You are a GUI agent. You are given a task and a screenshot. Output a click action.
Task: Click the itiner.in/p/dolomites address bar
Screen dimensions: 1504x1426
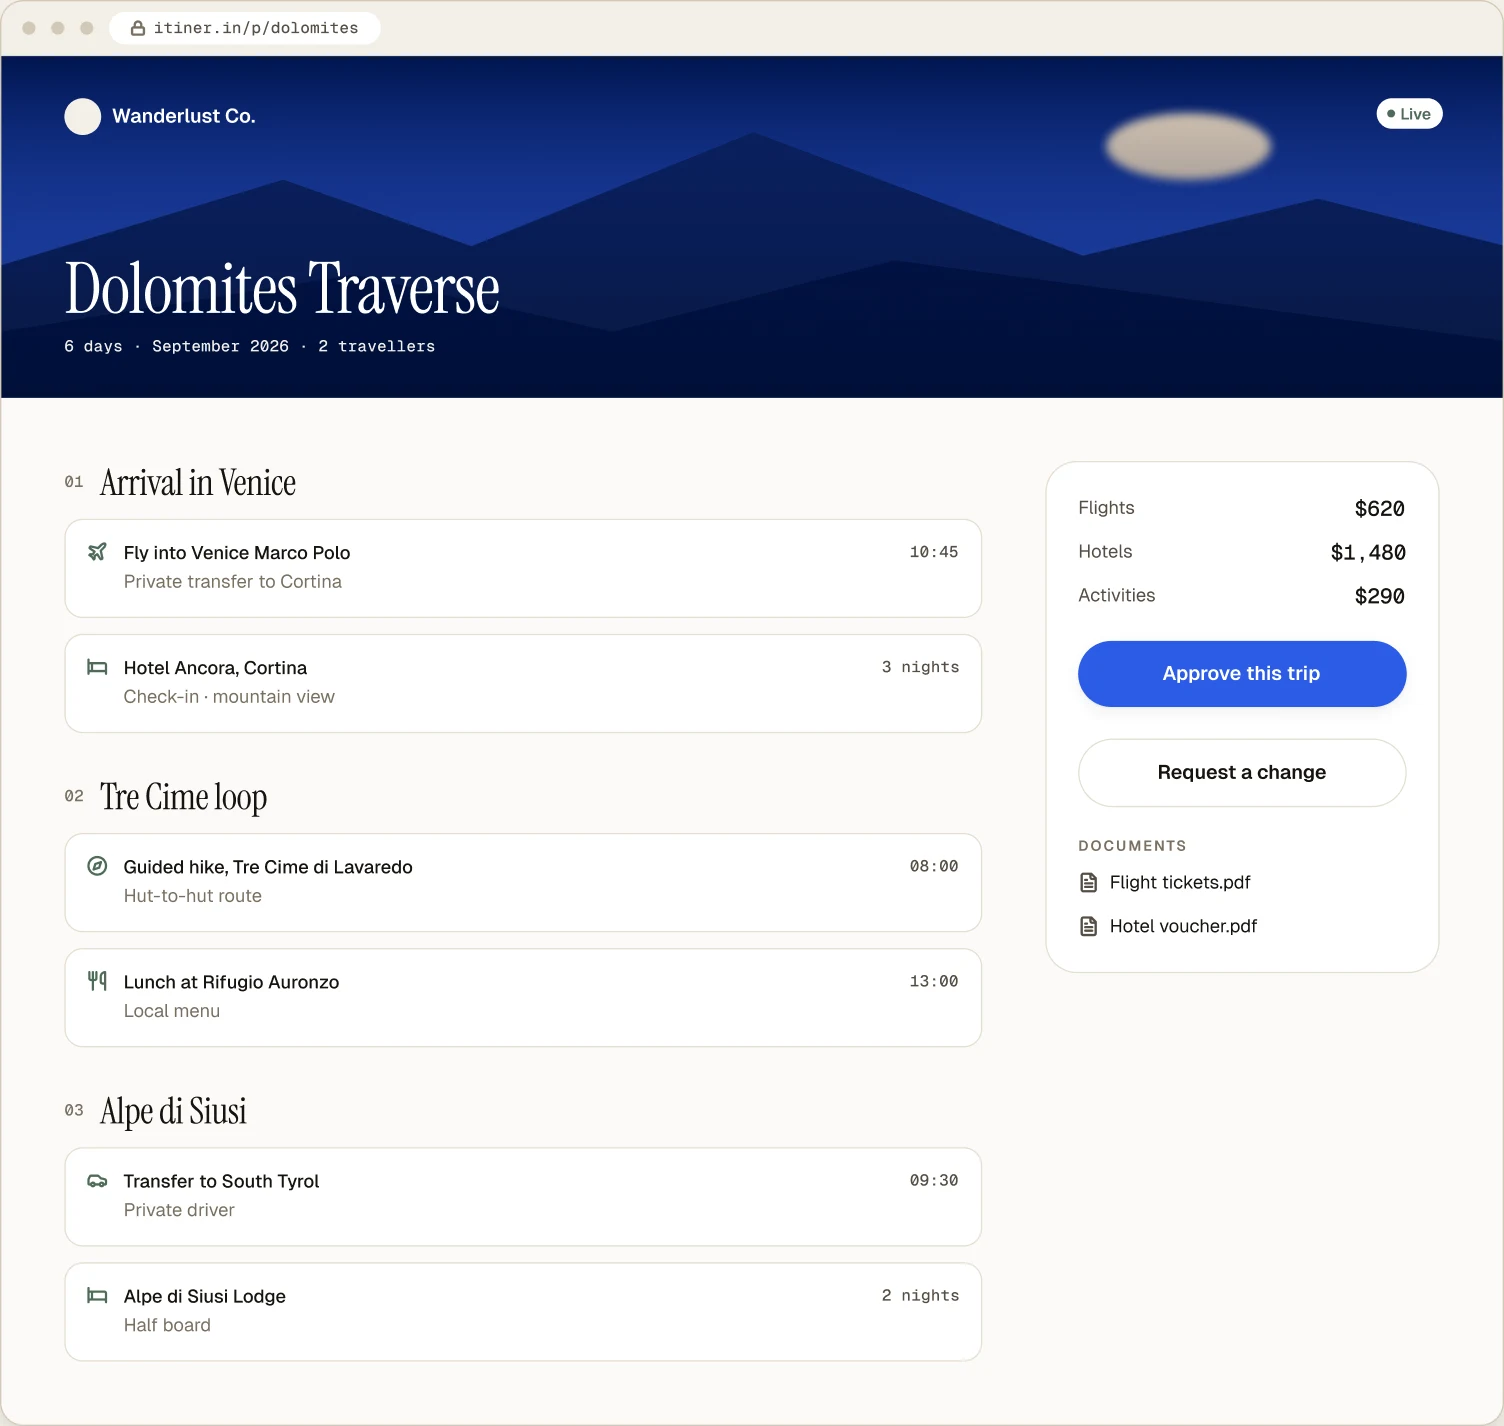click(x=245, y=28)
